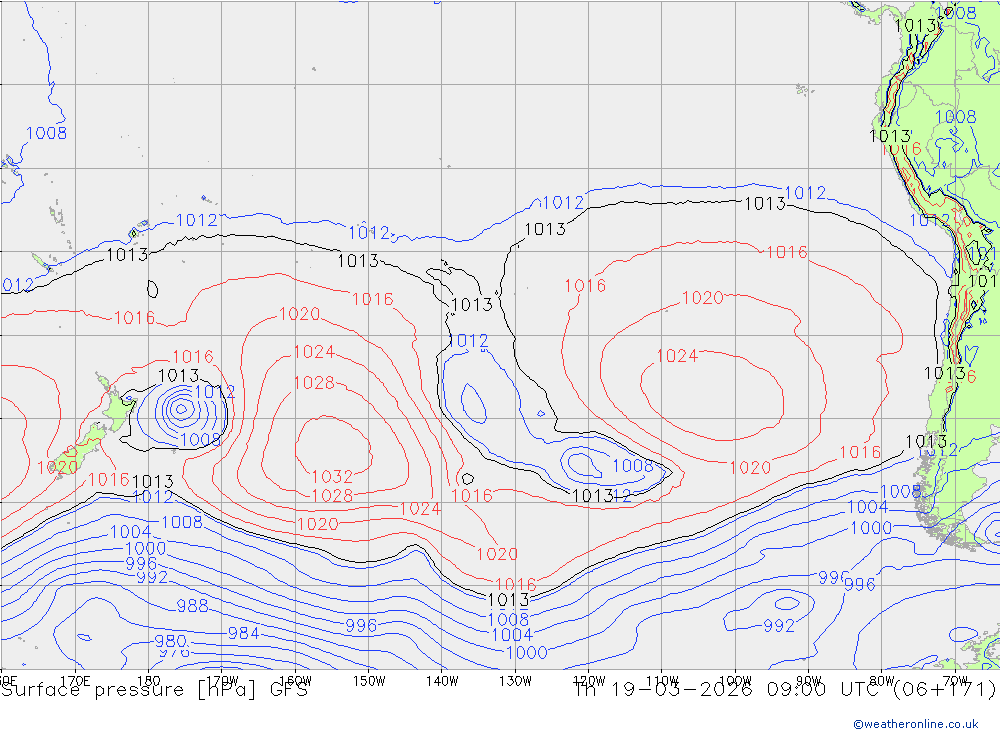
Task: Click the Surface pressure [hPa] GFS title
Action: (x=154, y=690)
